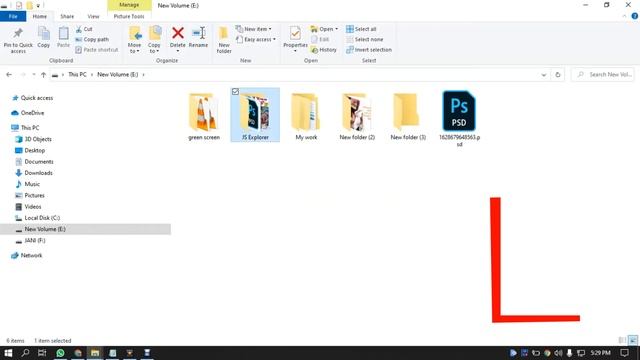Open file History
Viewport: 640px width, 360px height.
click(324, 50)
